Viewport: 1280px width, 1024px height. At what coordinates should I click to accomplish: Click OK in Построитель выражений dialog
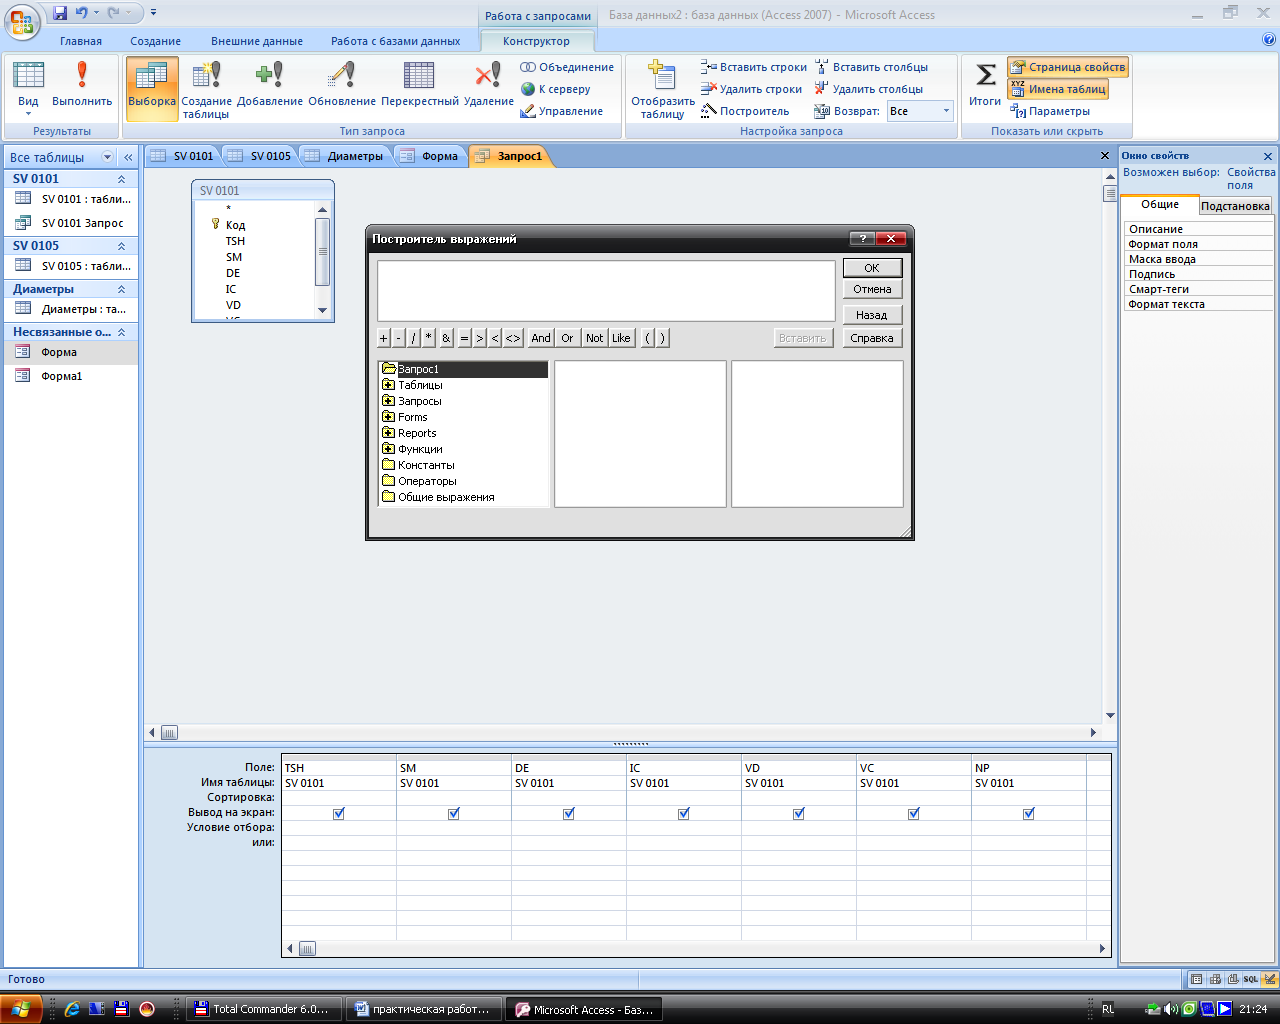pyautogui.click(x=872, y=268)
